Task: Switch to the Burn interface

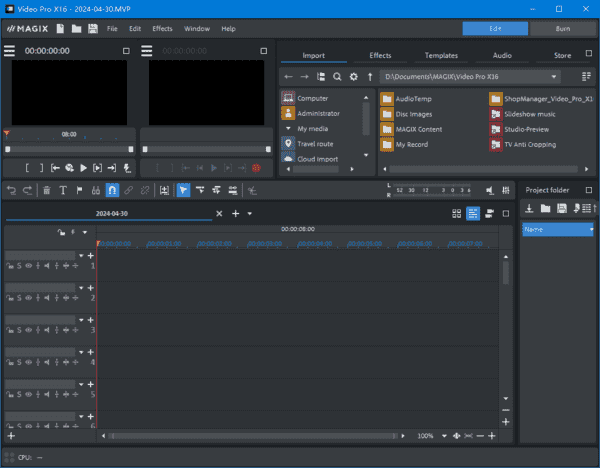Action: (x=562, y=29)
